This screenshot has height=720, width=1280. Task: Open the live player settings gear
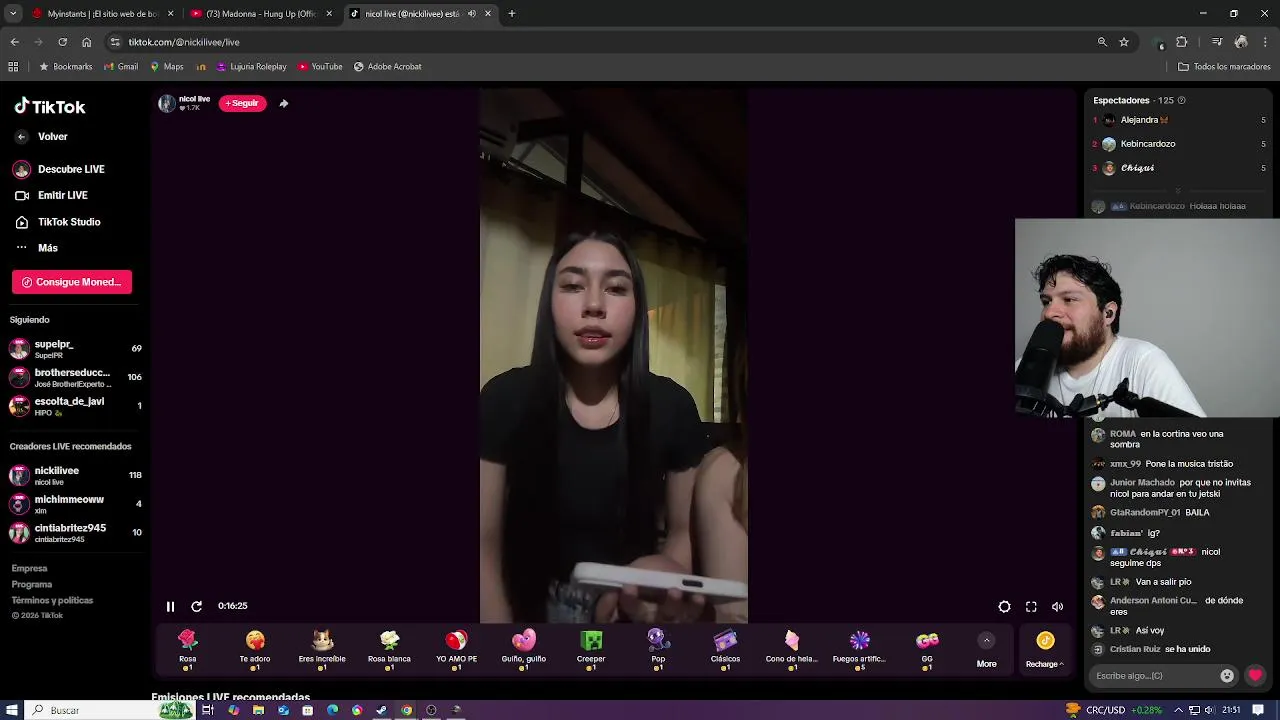[x=1004, y=606]
